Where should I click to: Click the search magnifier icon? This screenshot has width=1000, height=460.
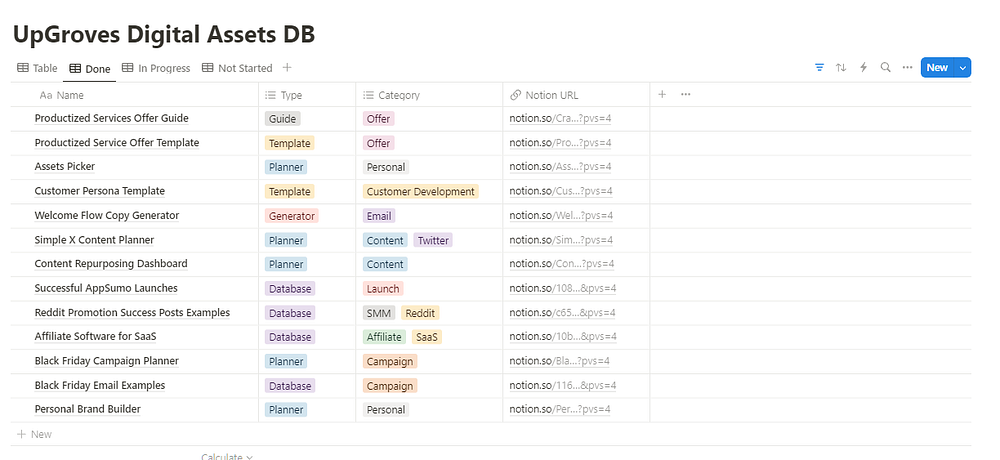pos(885,68)
